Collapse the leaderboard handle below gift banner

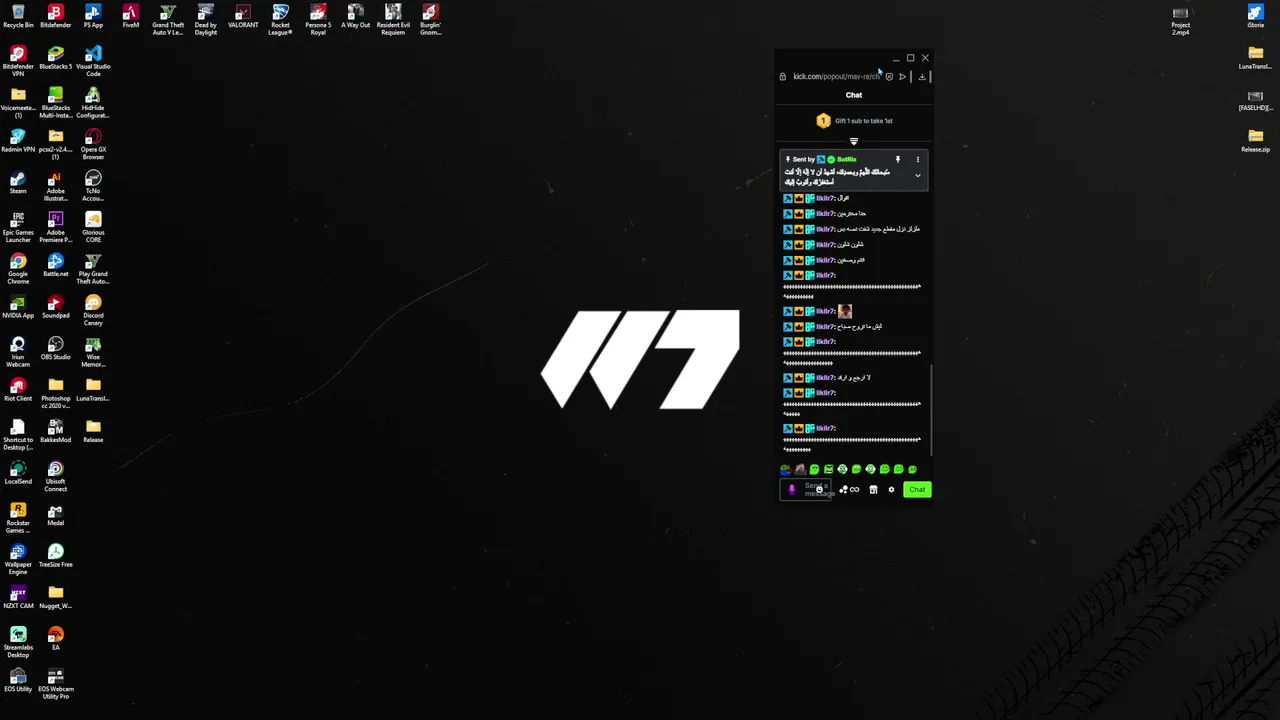pos(854,141)
